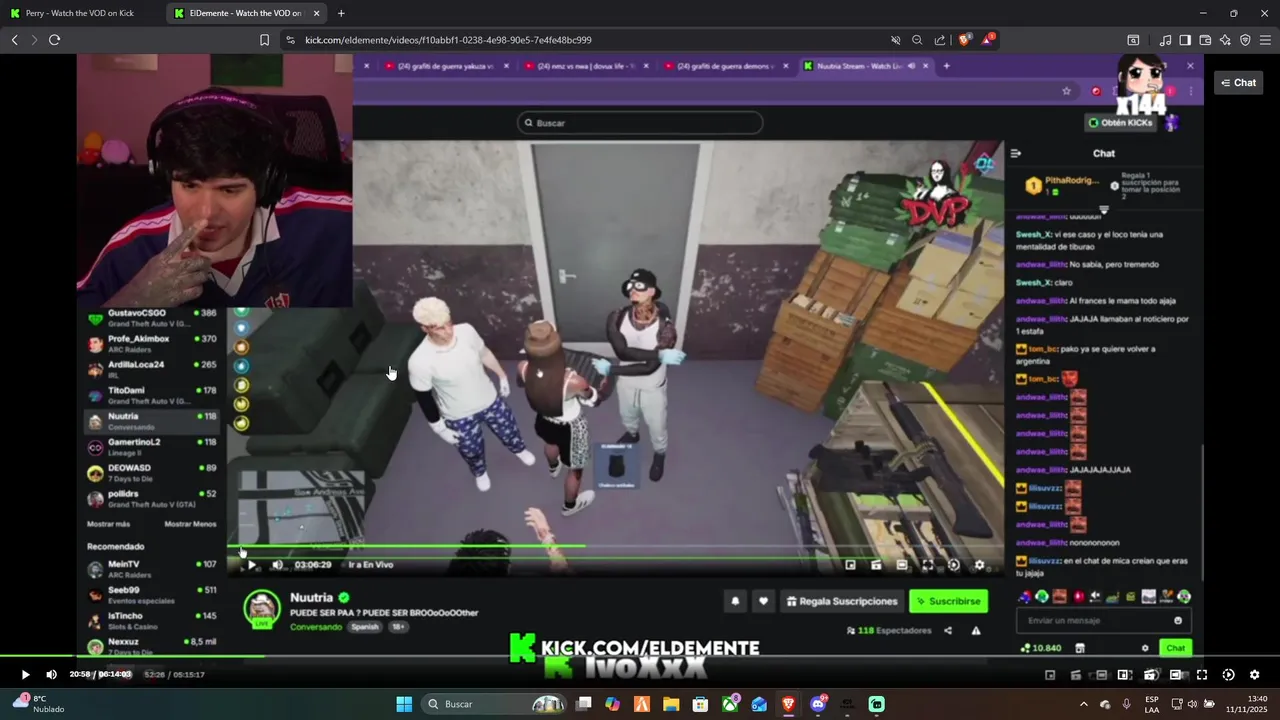Screen dimensions: 1280x720
Task: Follow Nuutria with the heart icon
Action: pyautogui.click(x=763, y=601)
